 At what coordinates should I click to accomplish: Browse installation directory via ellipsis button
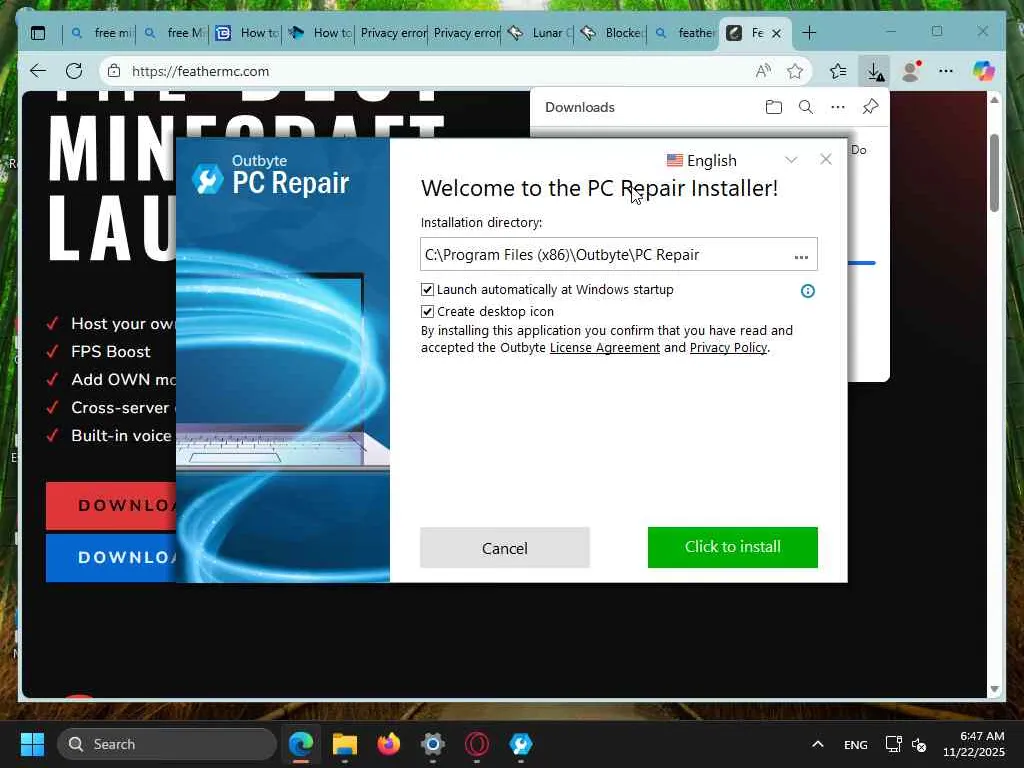[x=801, y=257]
